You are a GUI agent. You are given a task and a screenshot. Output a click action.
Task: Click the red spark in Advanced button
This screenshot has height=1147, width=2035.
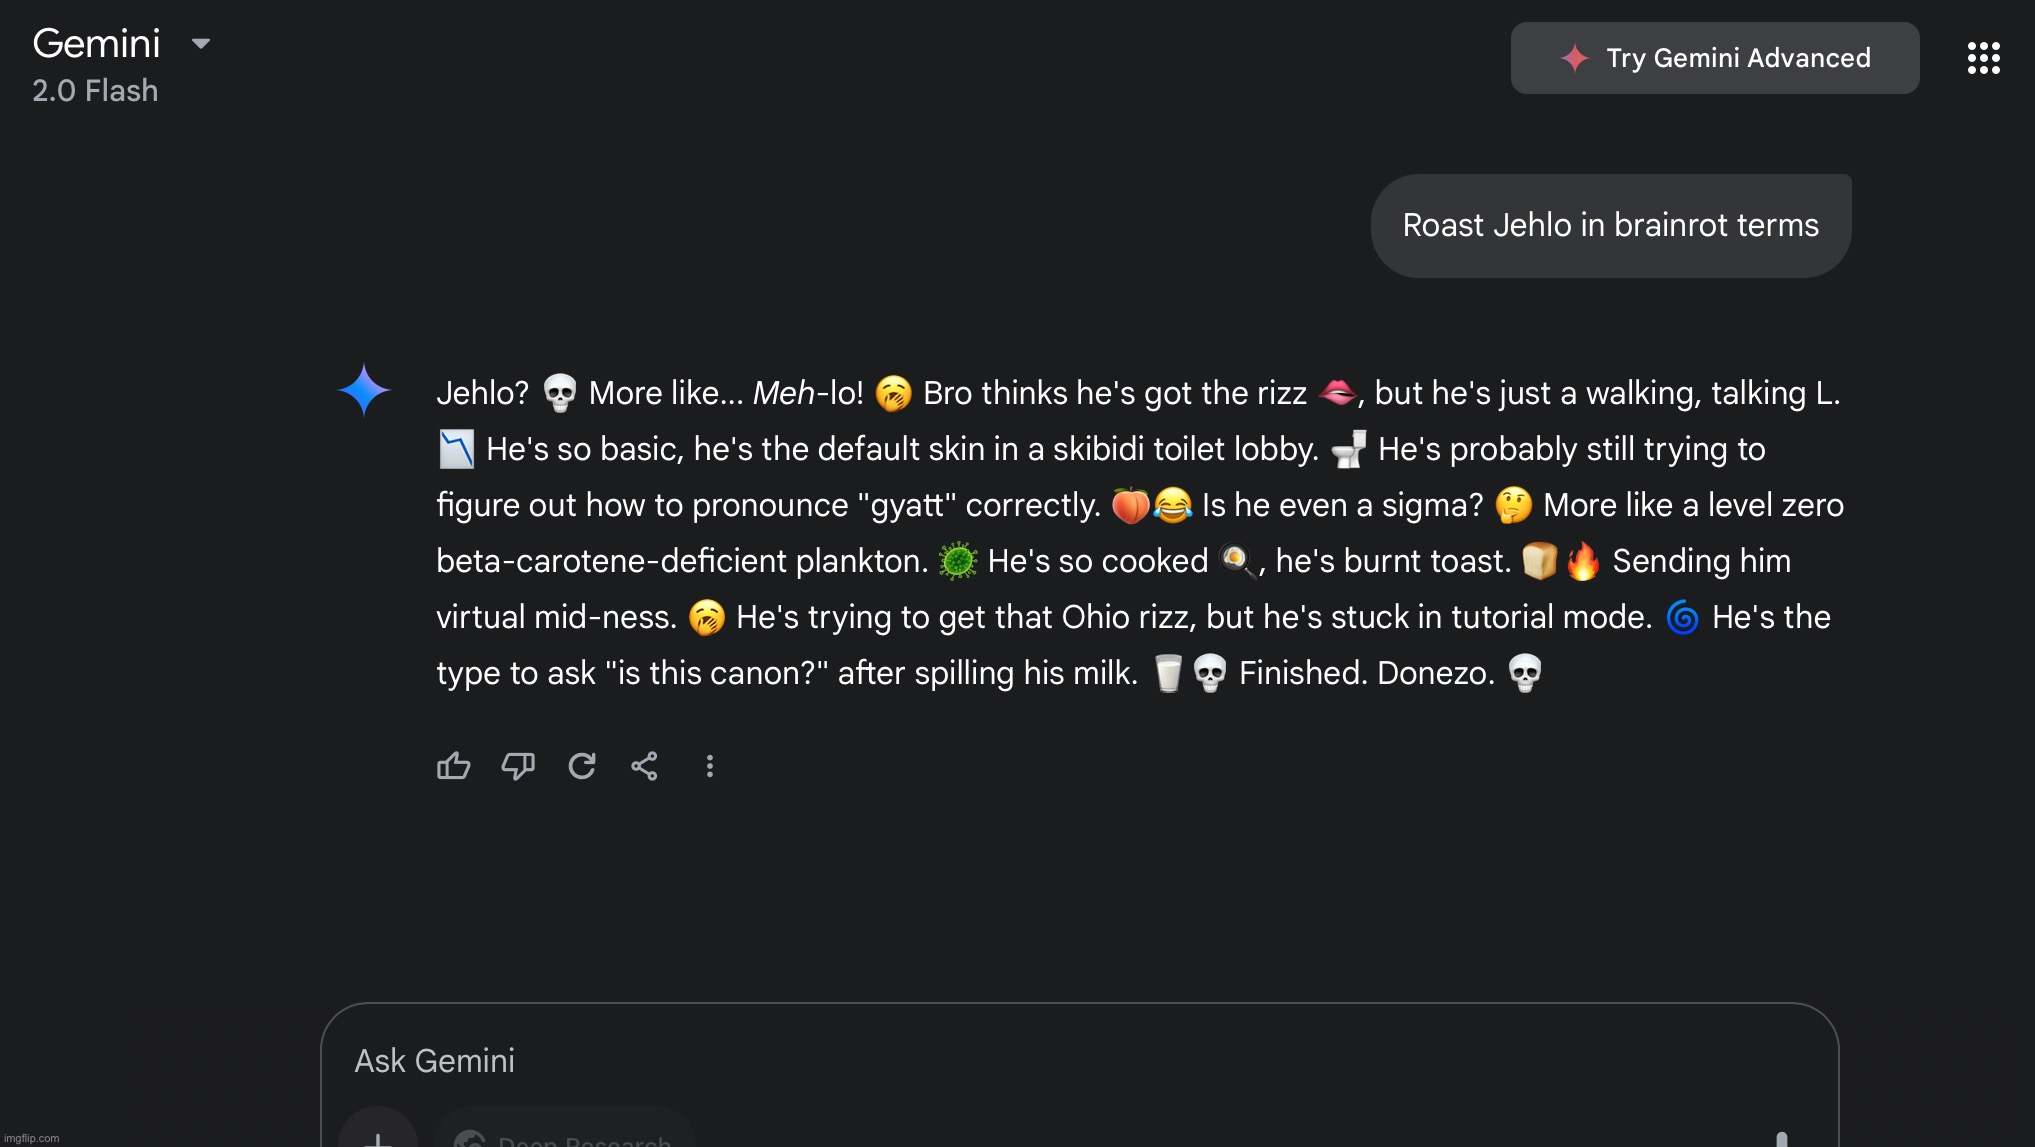[1575, 58]
